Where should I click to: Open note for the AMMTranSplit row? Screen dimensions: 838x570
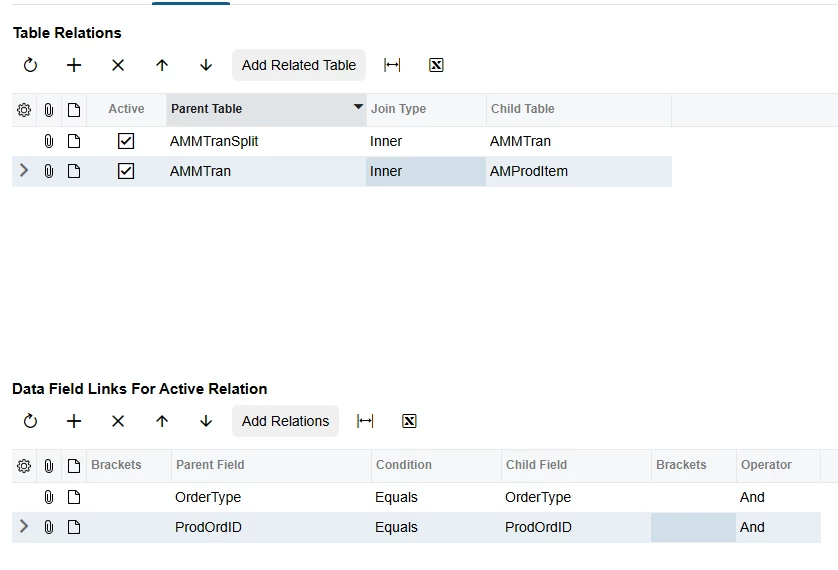74,141
